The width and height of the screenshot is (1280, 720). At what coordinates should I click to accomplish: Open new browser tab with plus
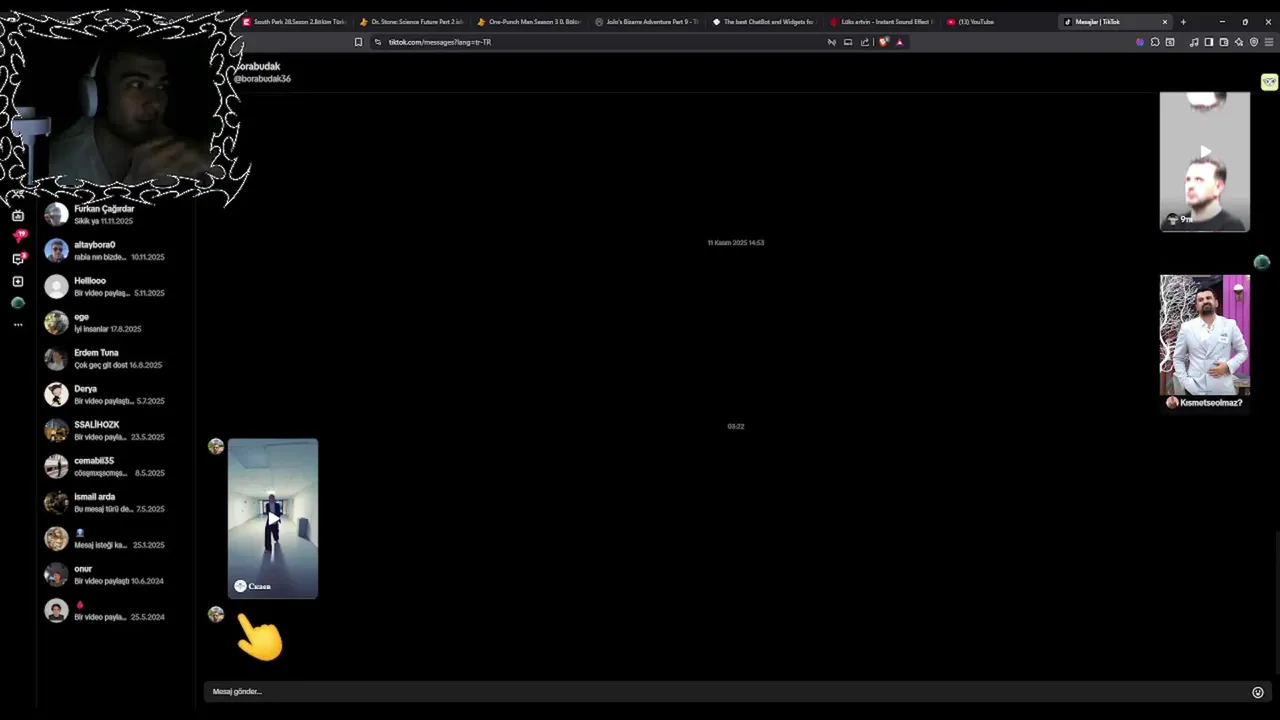tap(1183, 22)
